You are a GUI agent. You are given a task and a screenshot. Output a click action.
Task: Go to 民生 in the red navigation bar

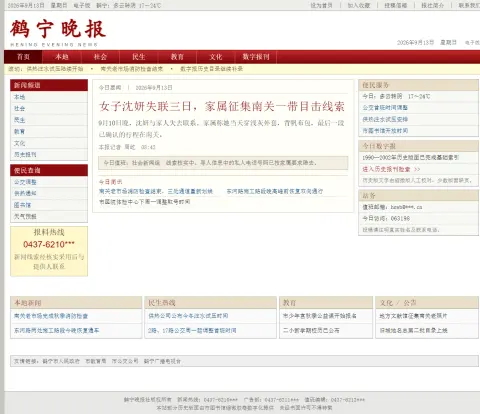139,57
